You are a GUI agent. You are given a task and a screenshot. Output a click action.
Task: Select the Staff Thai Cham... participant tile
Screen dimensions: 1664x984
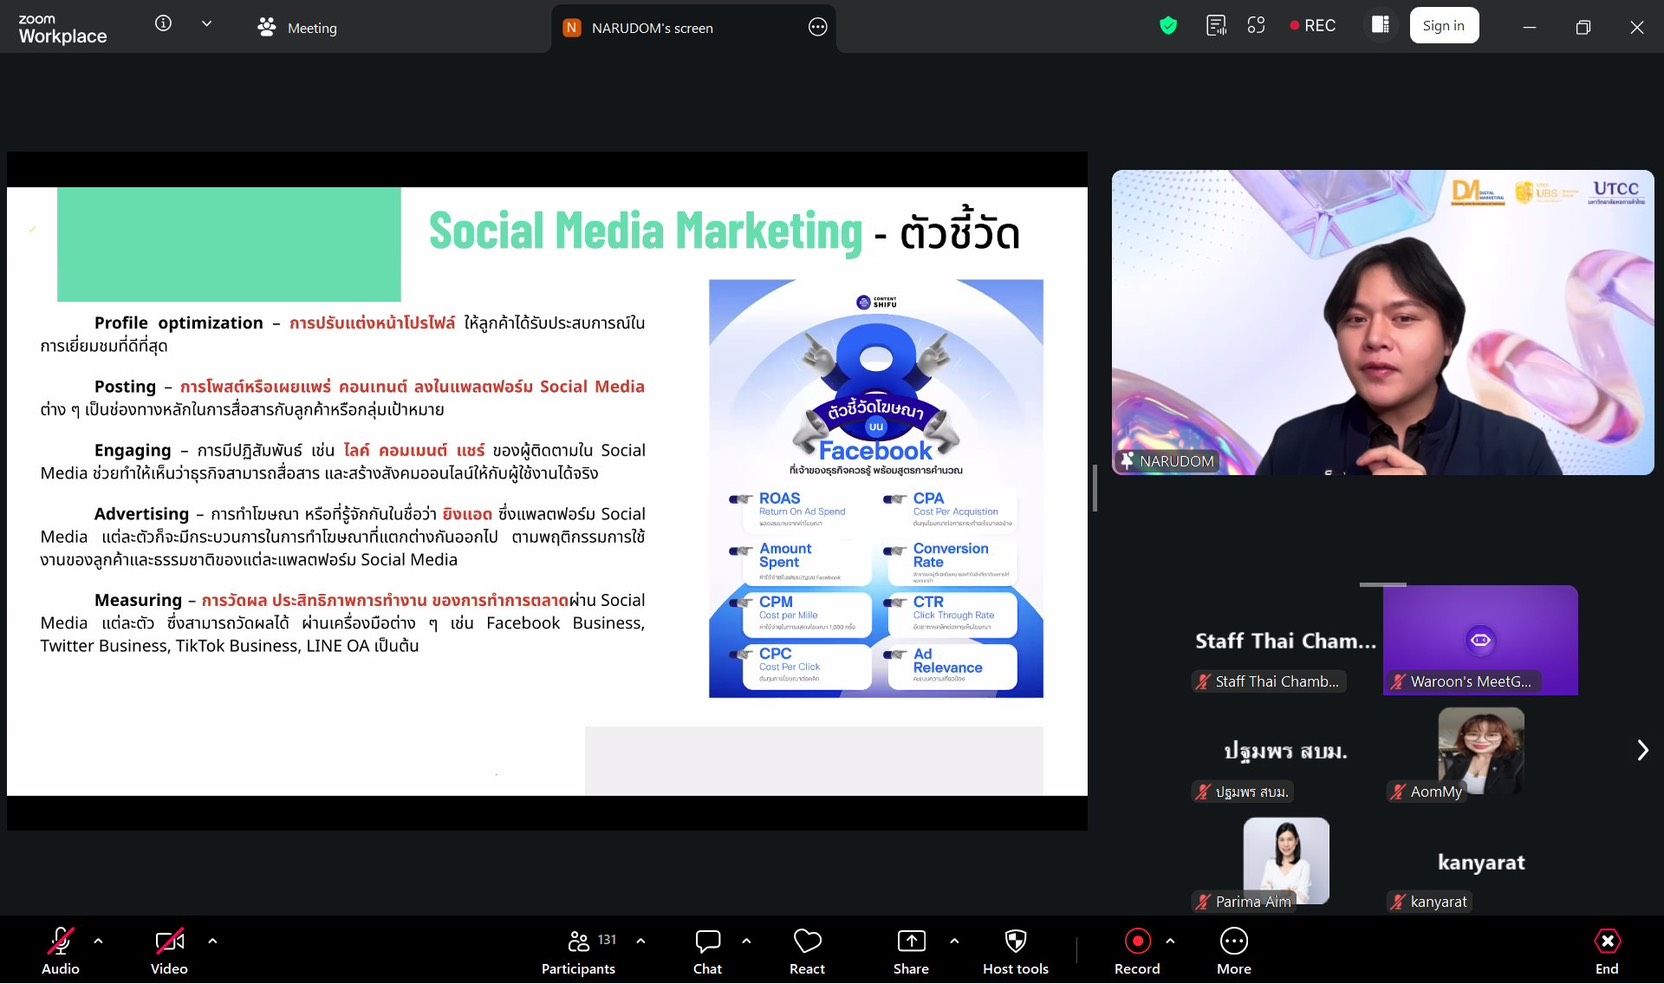click(1286, 641)
